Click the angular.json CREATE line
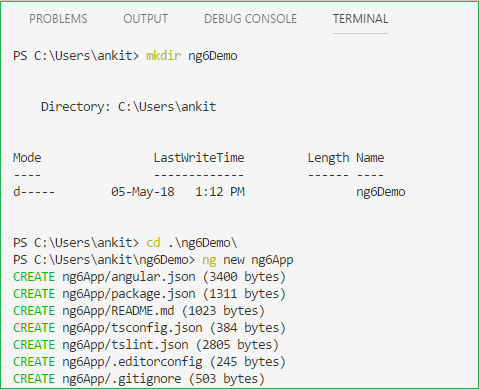Image resolution: width=479 pixels, height=389 pixels. coord(149,277)
